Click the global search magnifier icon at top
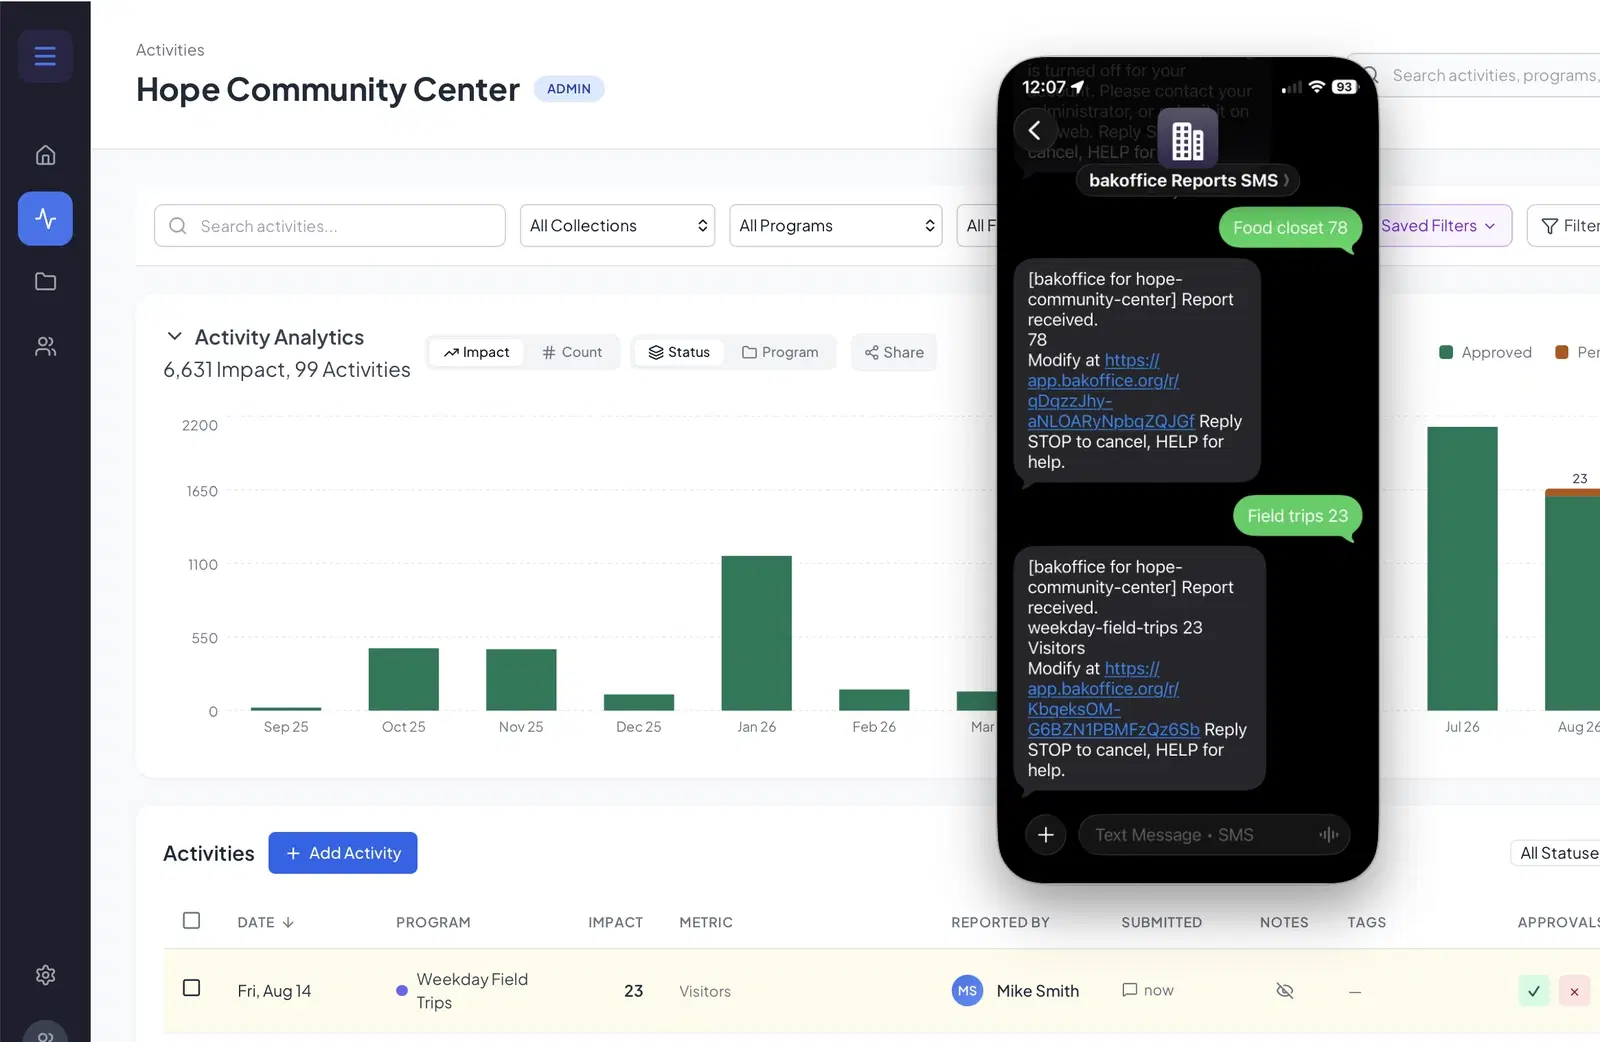1600x1042 pixels. [x=1371, y=75]
